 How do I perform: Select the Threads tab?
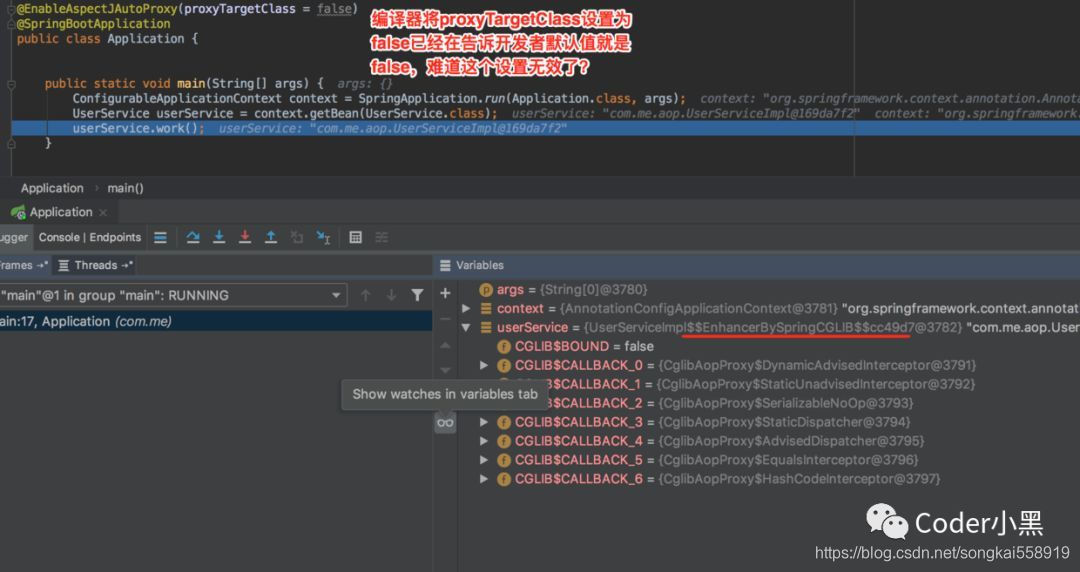94,265
